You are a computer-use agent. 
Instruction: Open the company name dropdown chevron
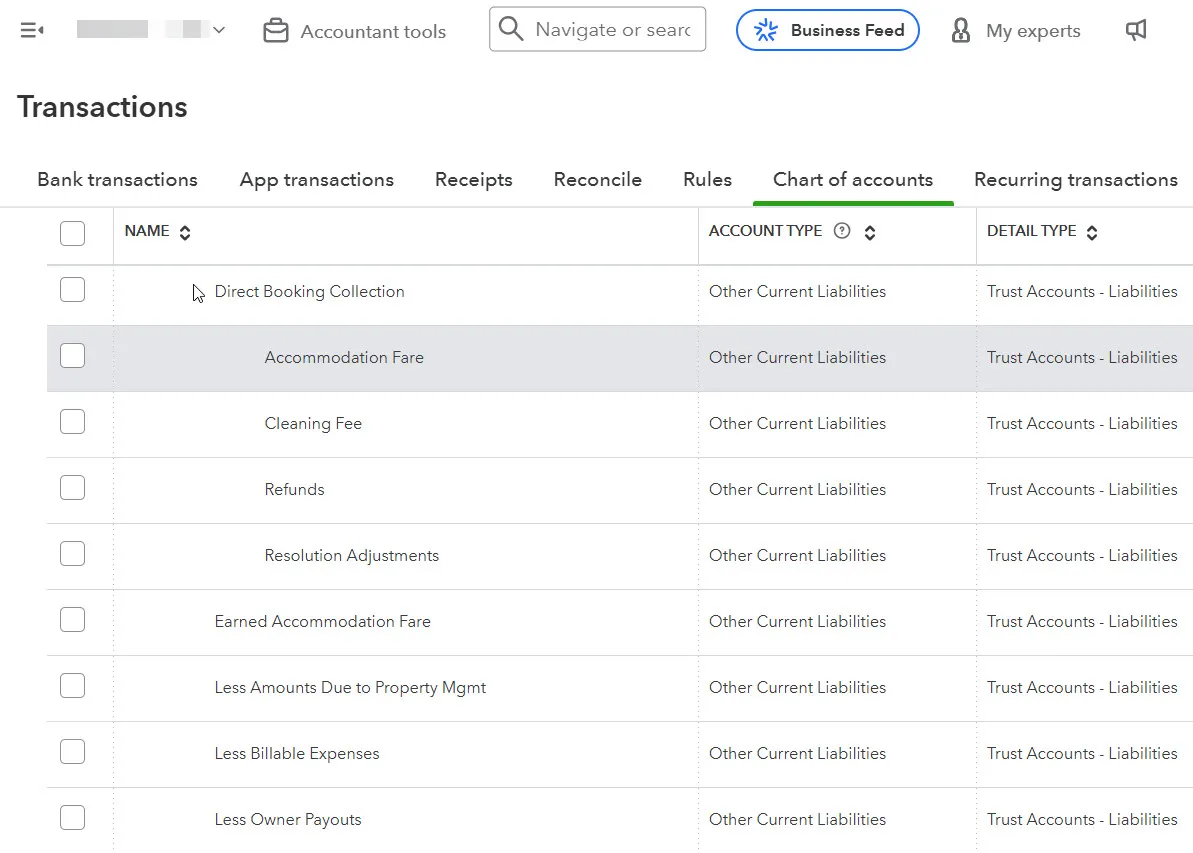click(219, 31)
